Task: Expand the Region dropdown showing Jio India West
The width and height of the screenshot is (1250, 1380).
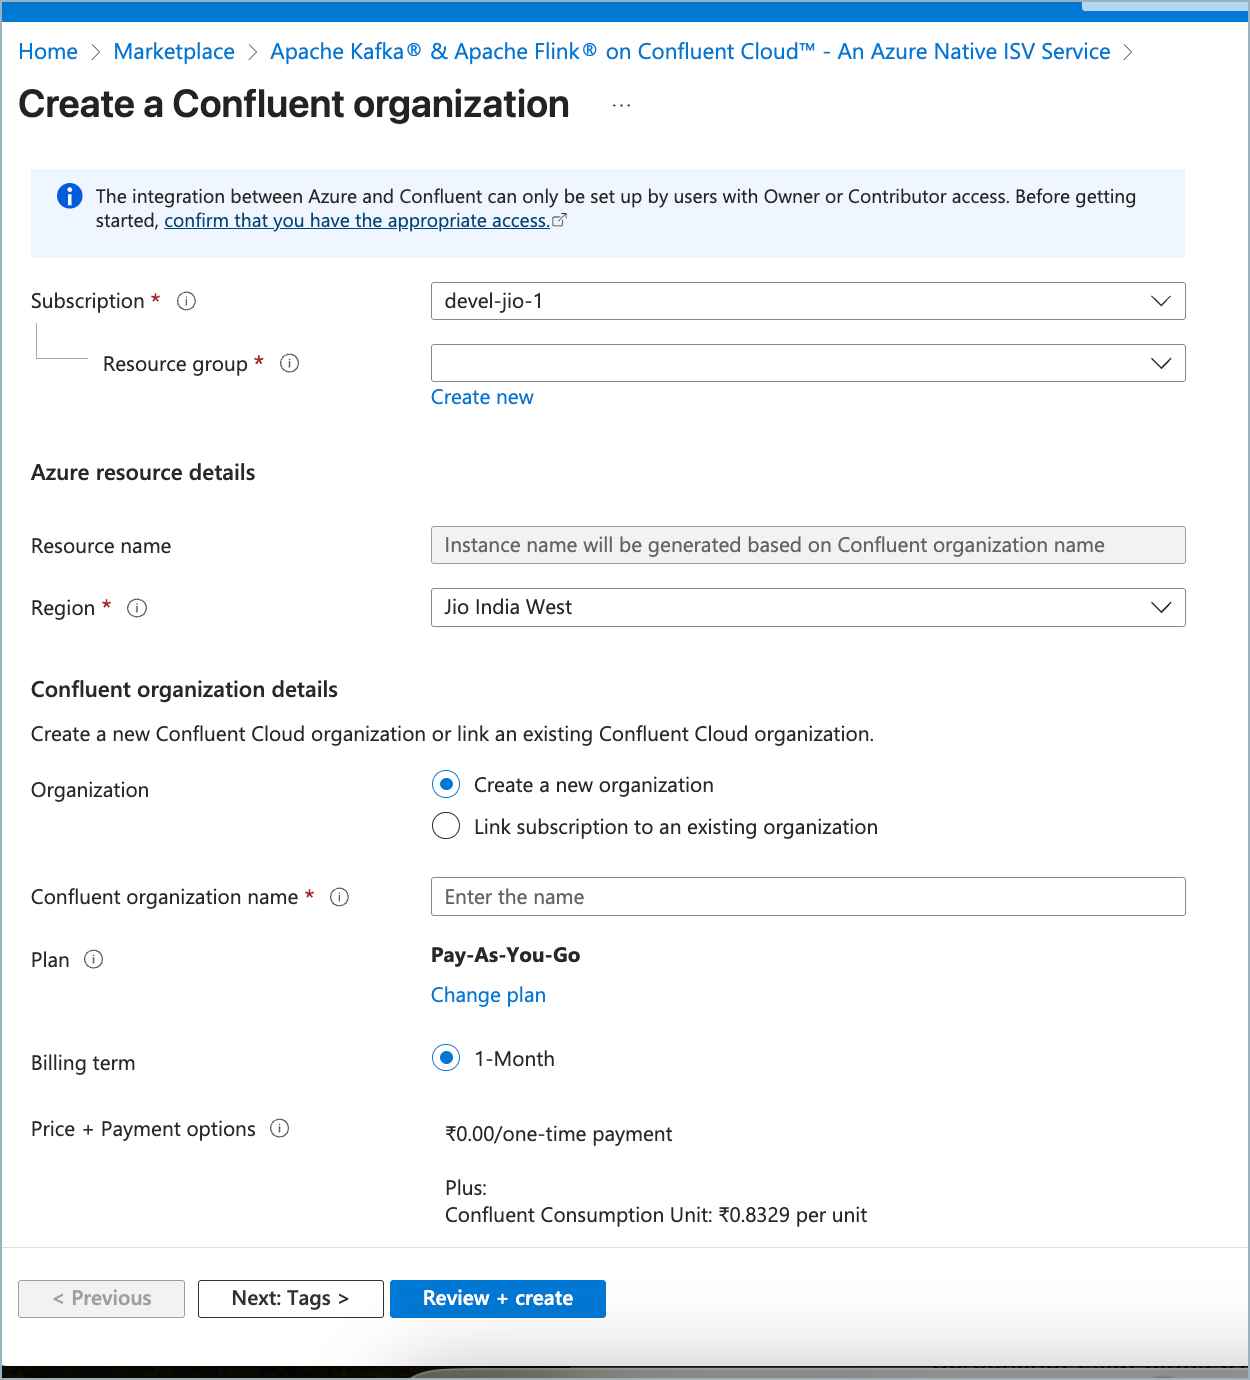Action: pyautogui.click(x=807, y=607)
